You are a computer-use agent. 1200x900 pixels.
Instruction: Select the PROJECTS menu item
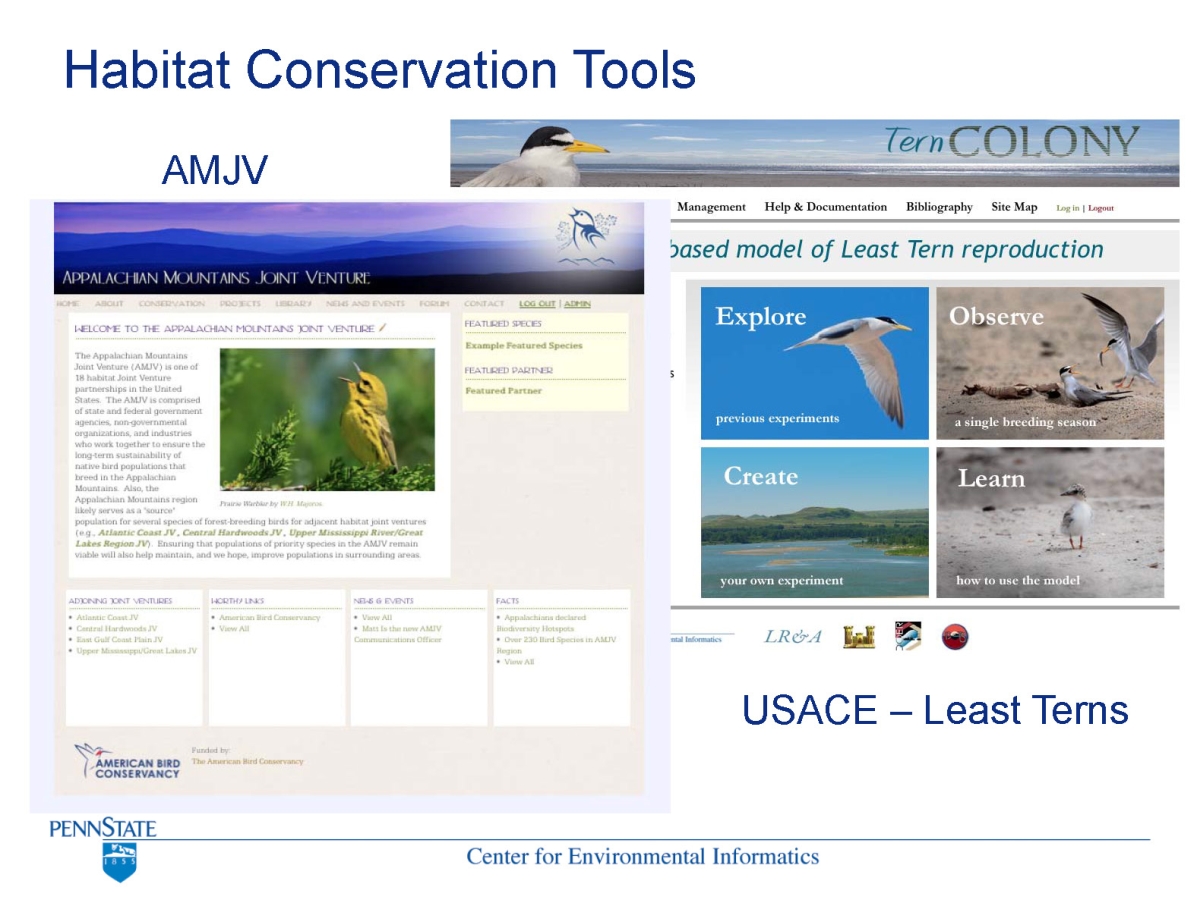240,304
